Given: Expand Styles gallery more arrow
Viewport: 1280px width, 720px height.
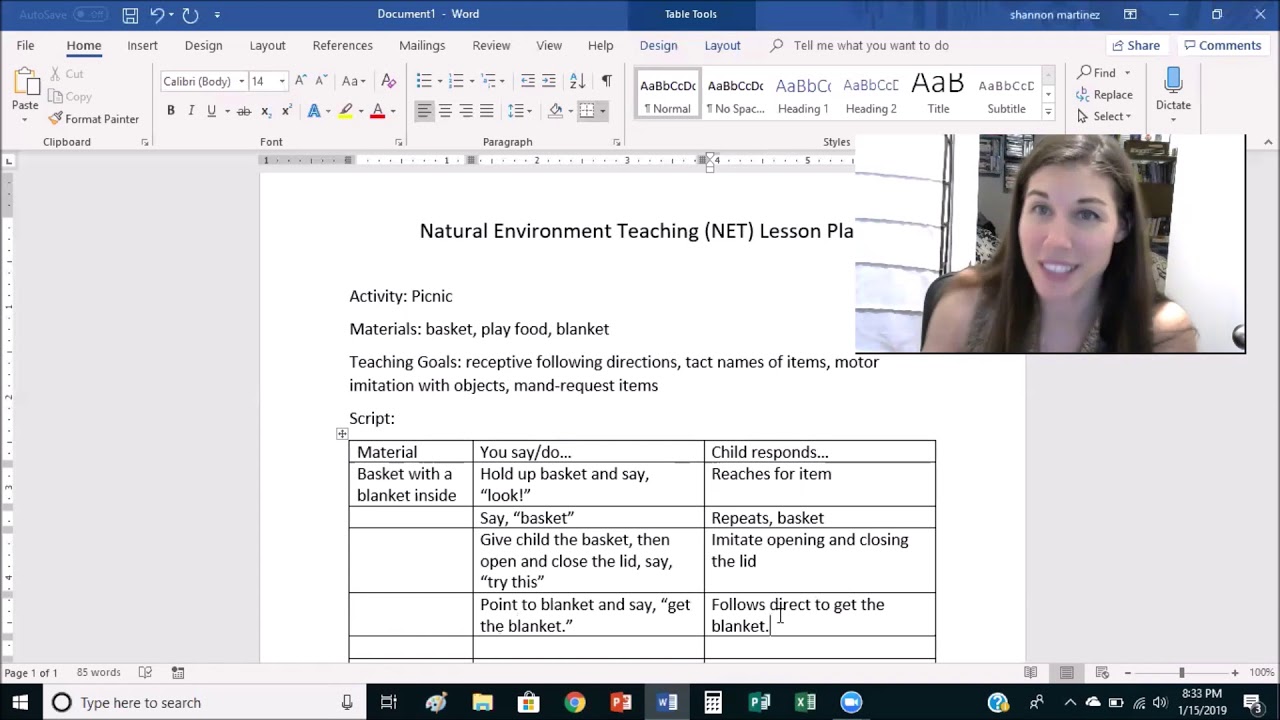Looking at the screenshot, I should click(1048, 111).
